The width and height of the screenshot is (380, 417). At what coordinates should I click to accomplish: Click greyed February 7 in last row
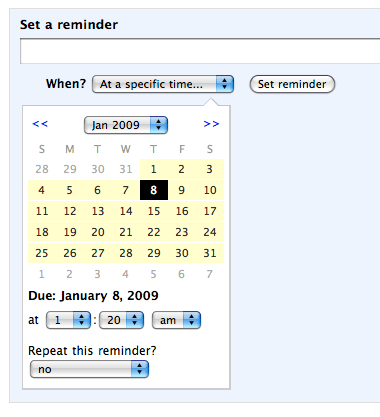coord(210,274)
